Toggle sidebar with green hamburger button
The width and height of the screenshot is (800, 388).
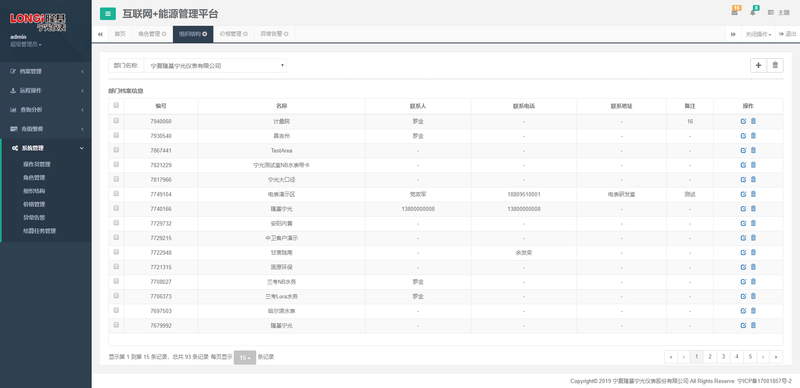pos(108,14)
